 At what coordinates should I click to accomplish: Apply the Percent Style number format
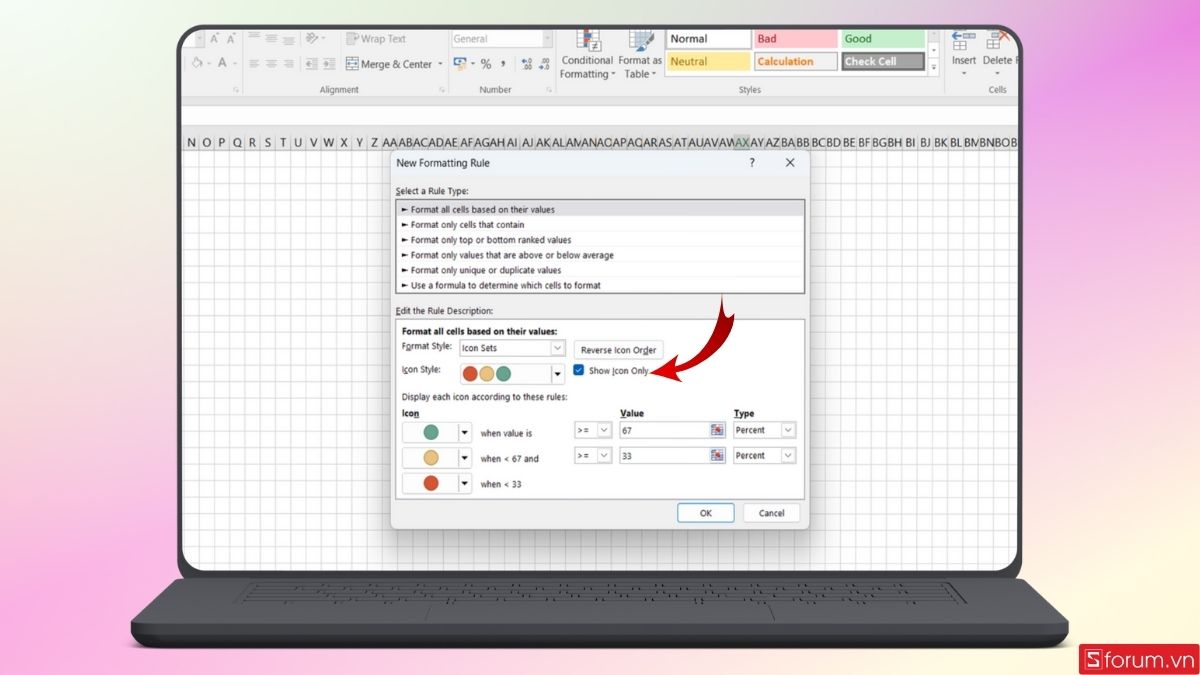(x=486, y=64)
